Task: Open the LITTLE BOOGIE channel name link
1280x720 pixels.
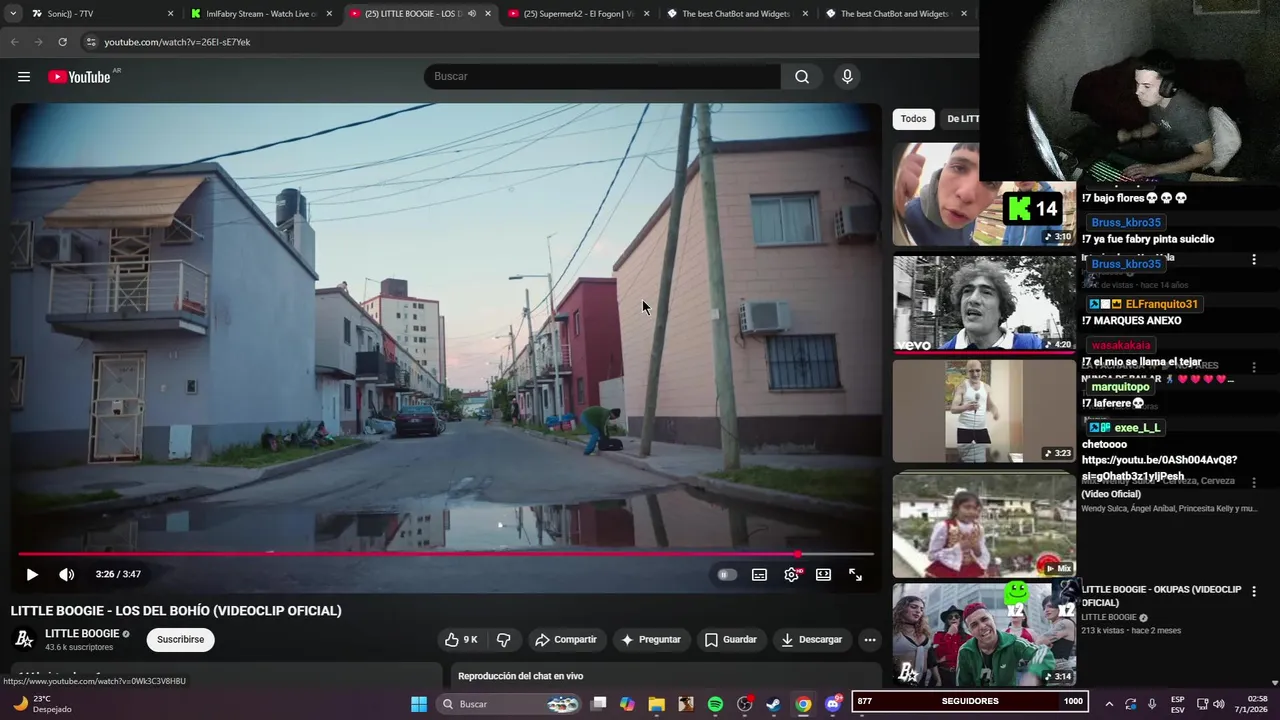Action: pos(82,634)
